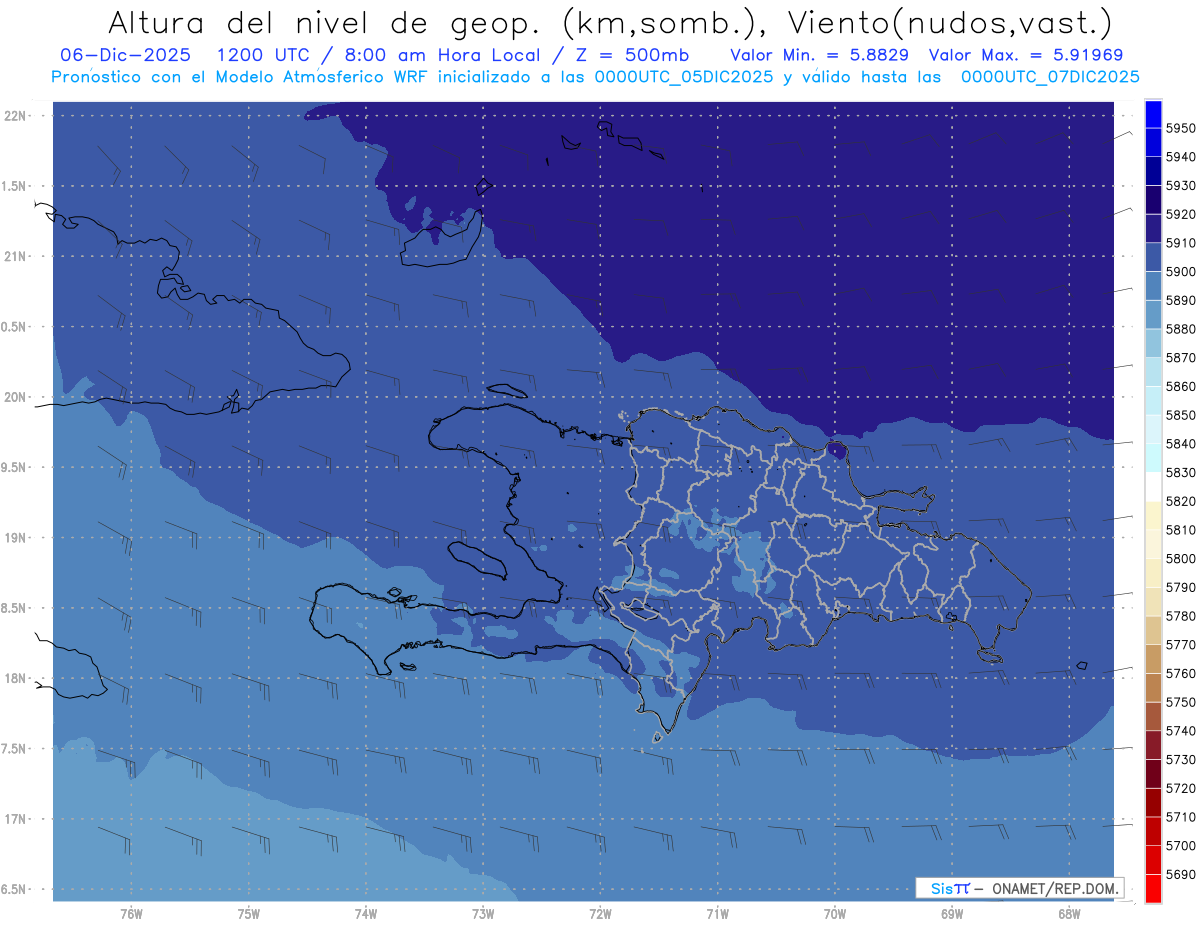This screenshot has width=1200, height=927.
Task: Click the 'ONAMET/REP.DOM.' credit label
Action: tap(1054, 888)
